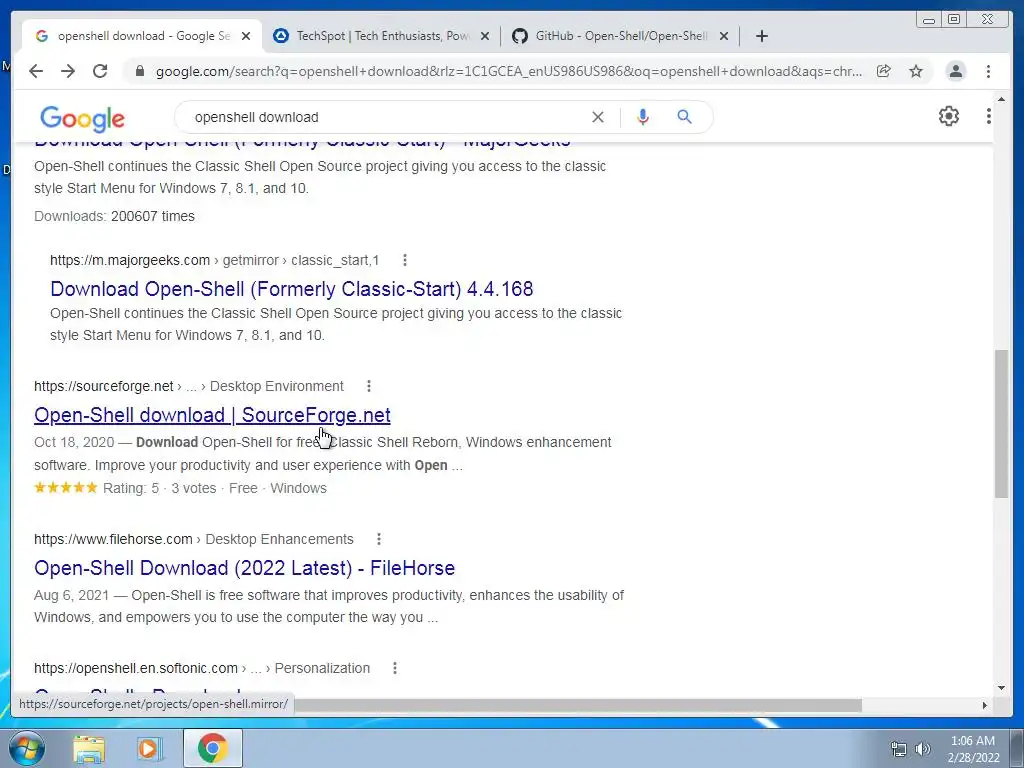Open a new tab with plus button
This screenshot has height=768, width=1024.
click(761, 36)
